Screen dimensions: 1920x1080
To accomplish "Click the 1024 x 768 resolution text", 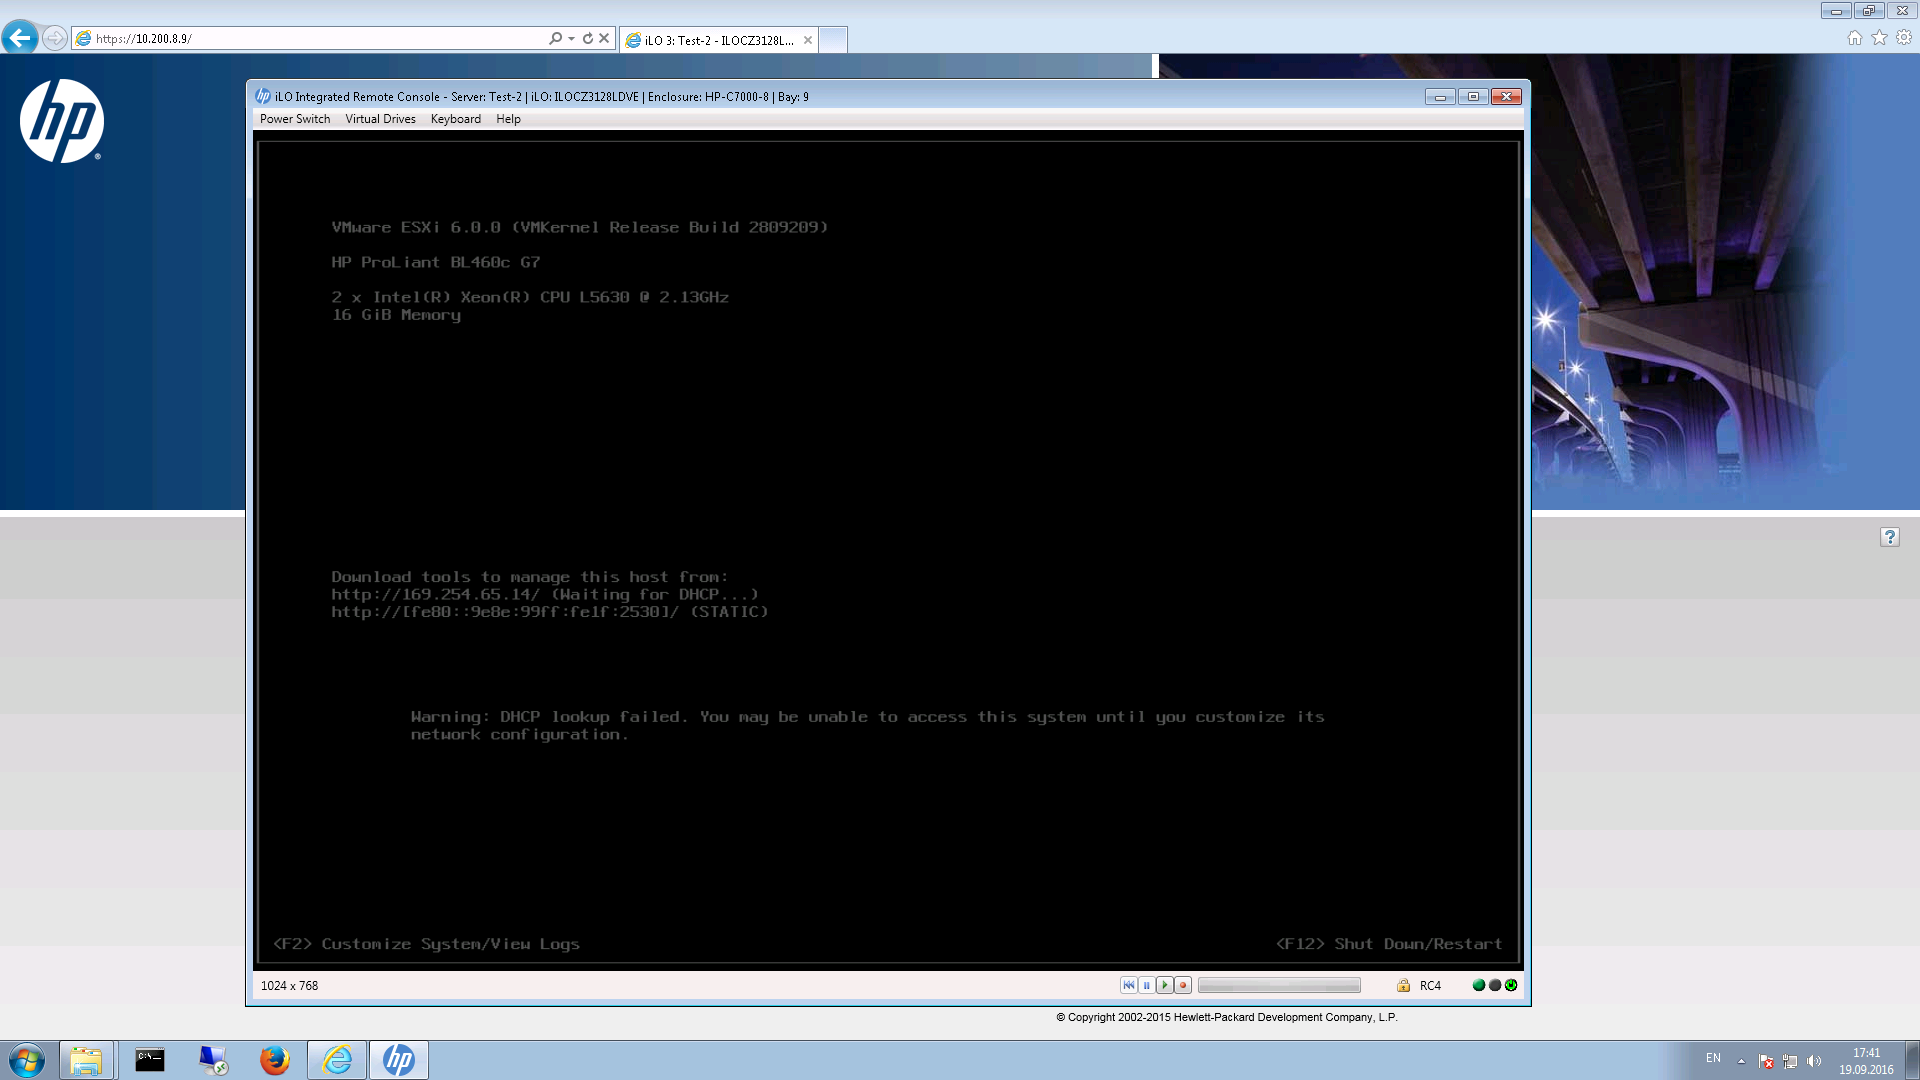I will [x=289, y=985].
